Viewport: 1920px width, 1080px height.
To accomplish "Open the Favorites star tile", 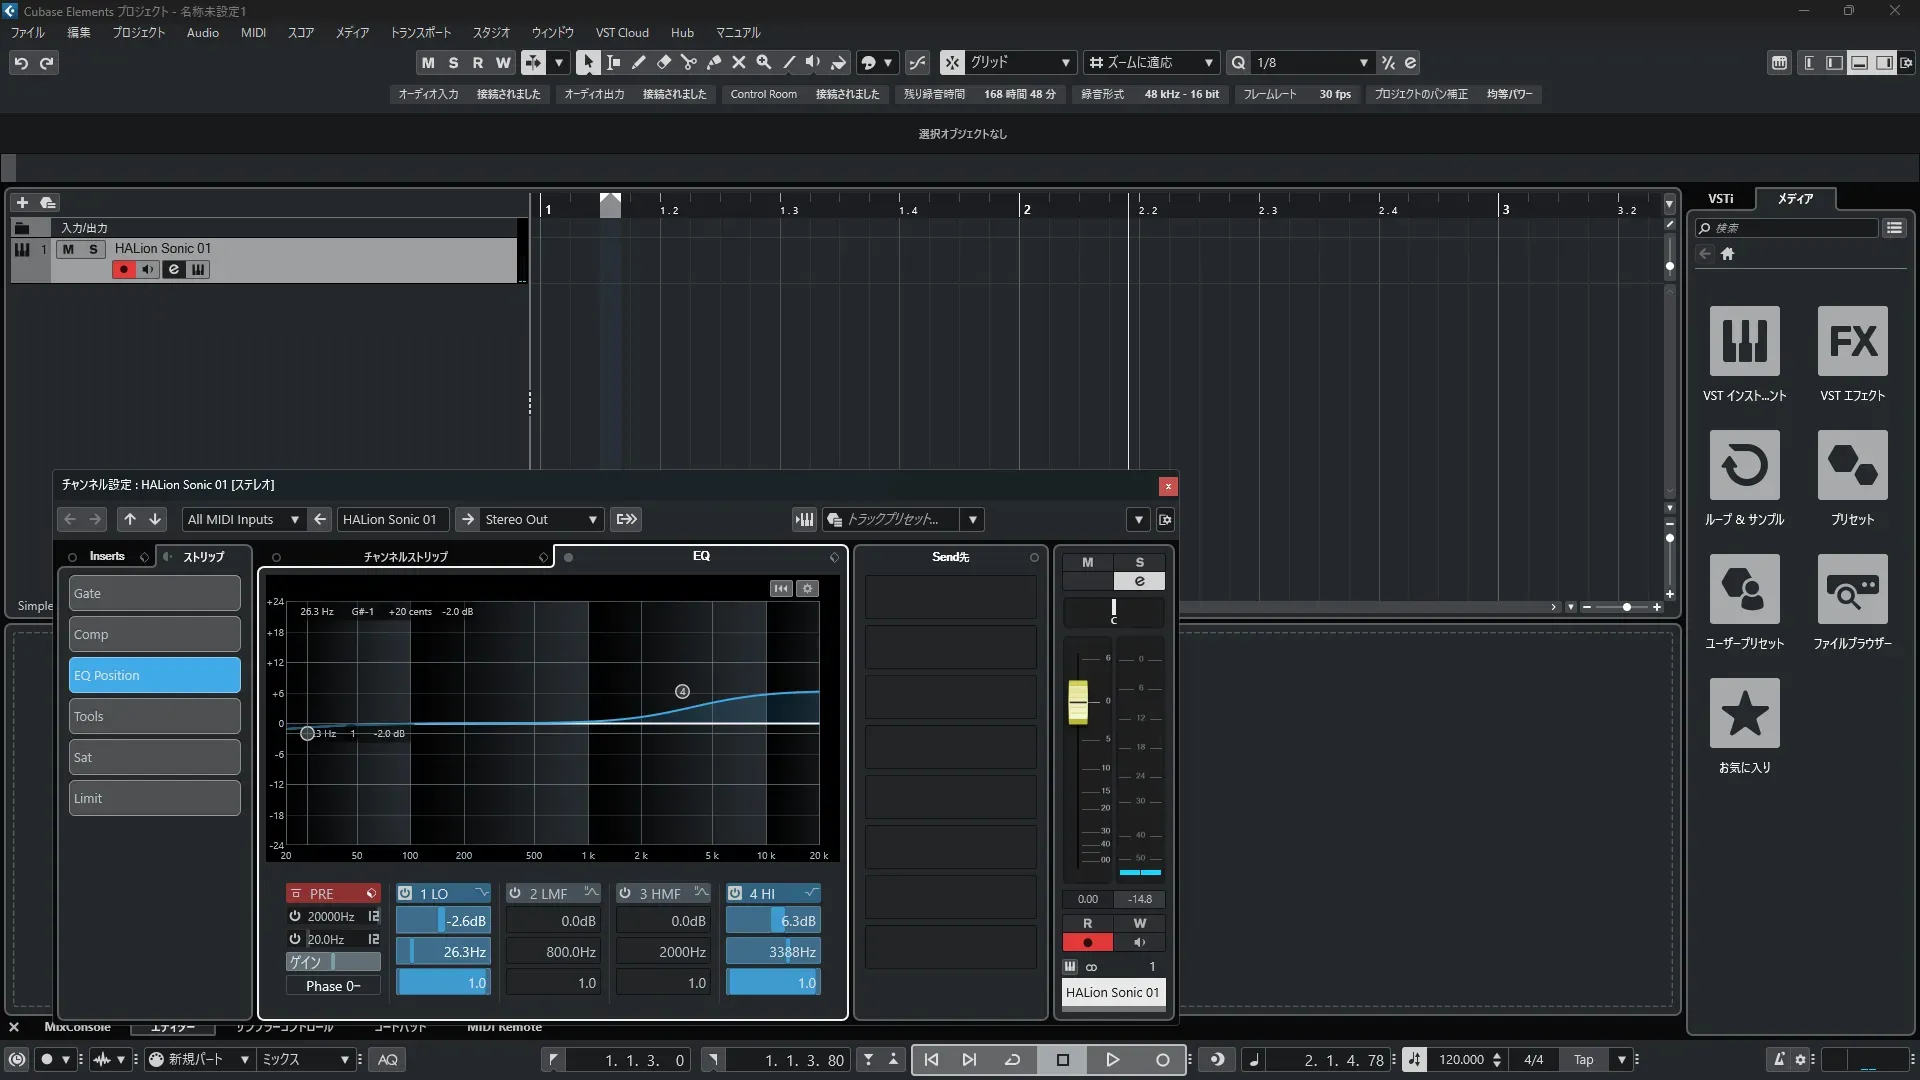I will [x=1744, y=713].
